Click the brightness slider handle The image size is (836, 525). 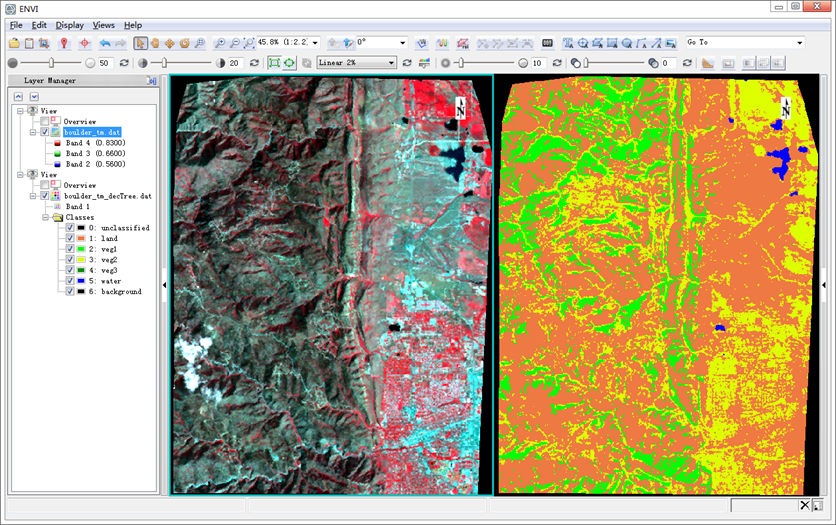coord(51,63)
